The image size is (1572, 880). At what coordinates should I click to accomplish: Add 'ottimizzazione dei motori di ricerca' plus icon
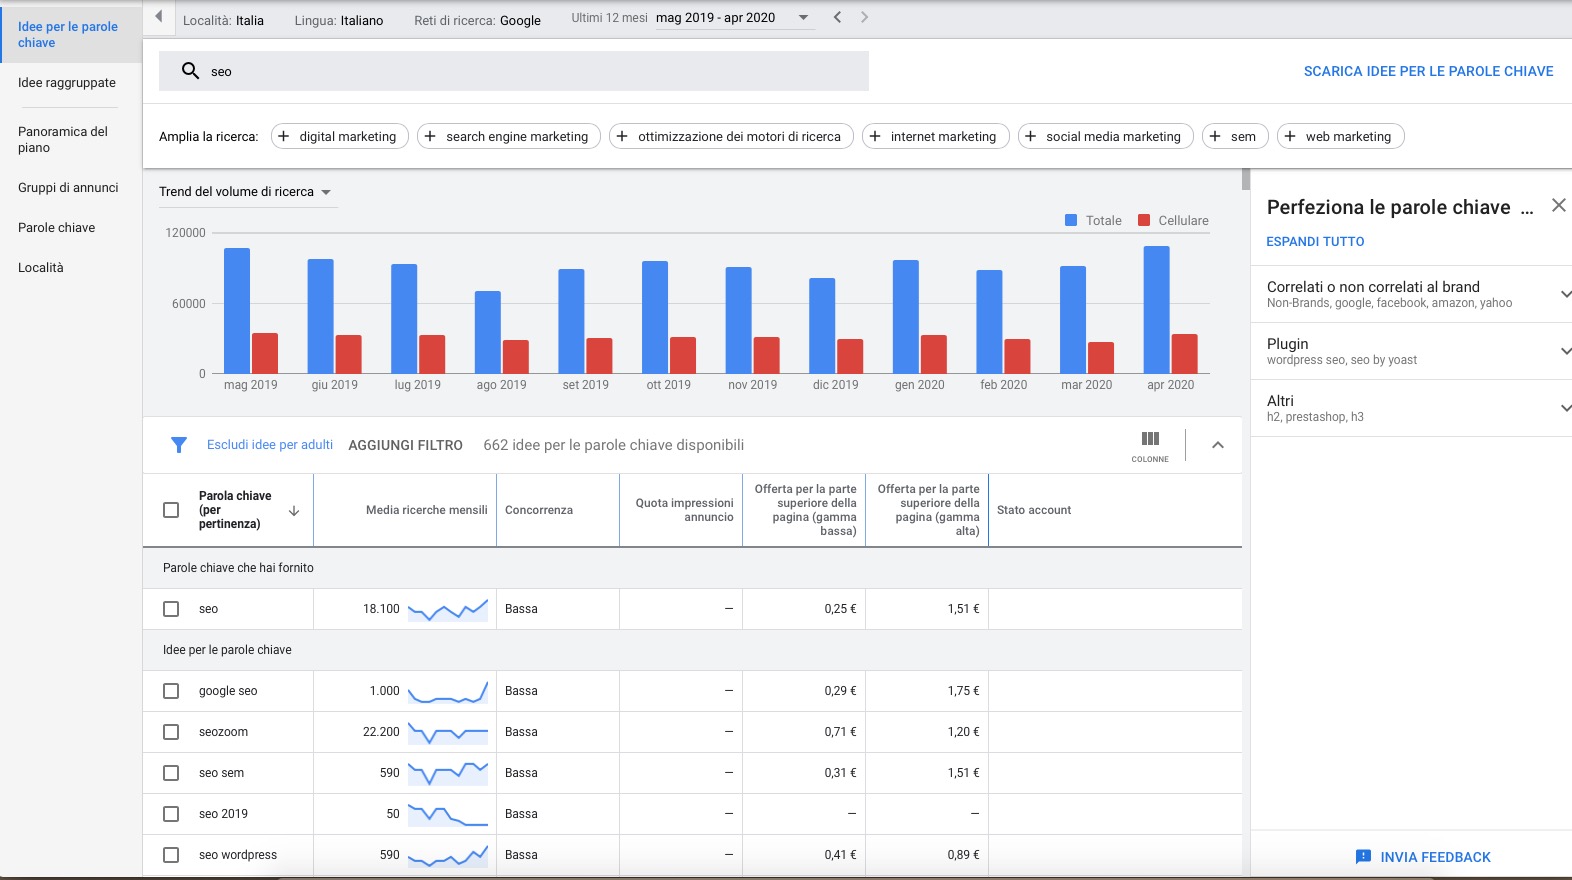(x=622, y=136)
